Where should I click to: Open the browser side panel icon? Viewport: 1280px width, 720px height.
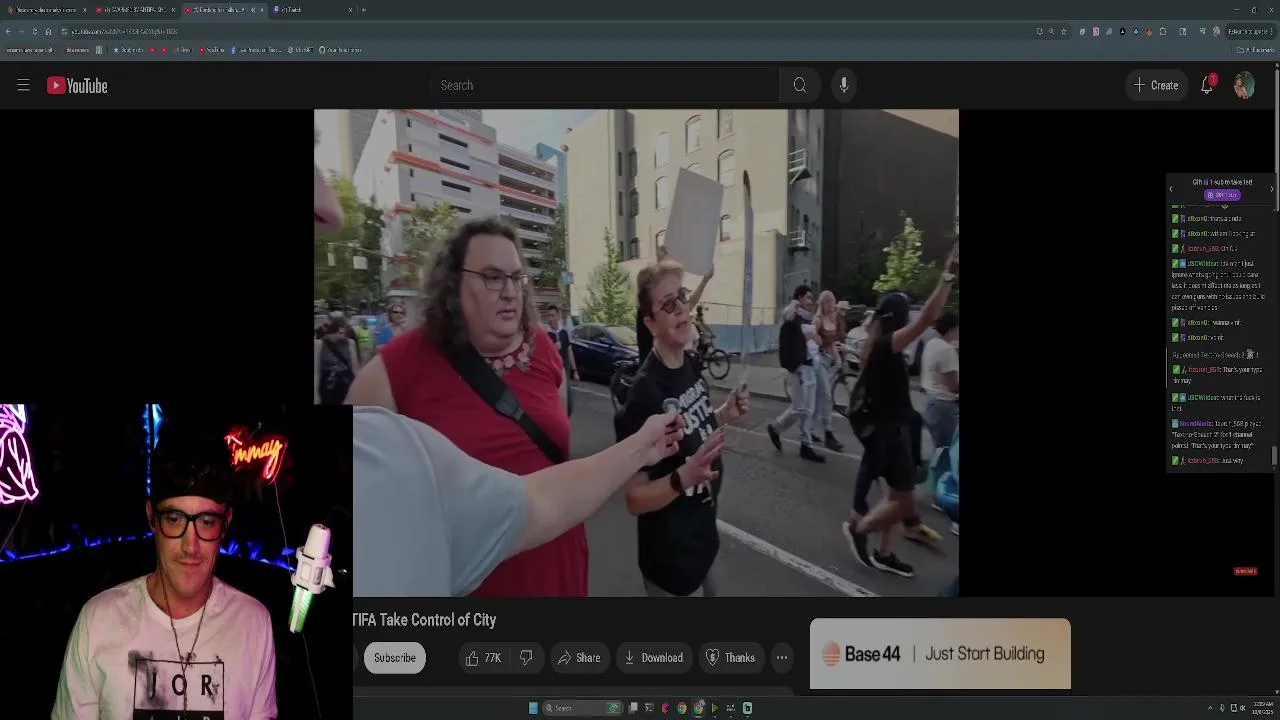[1183, 32]
